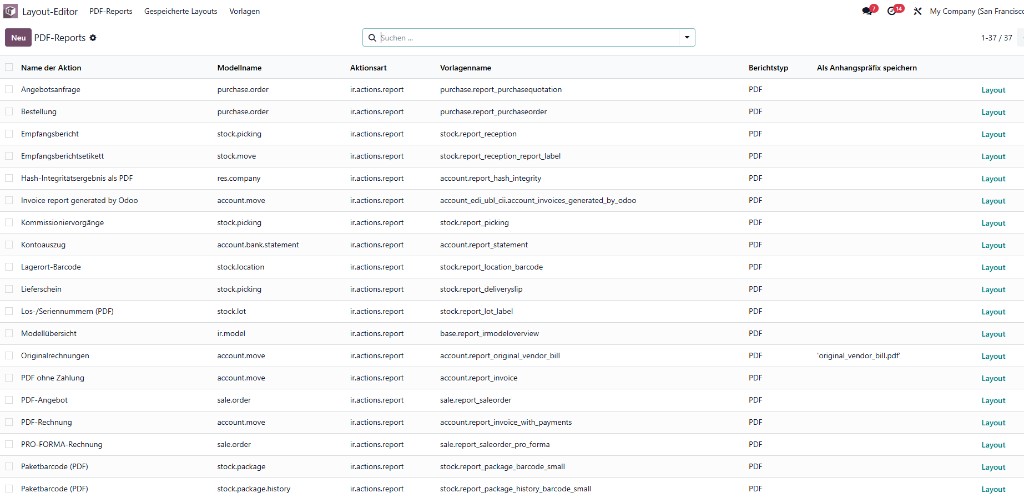Open the activities clock icon
1024x498 pixels.
click(x=892, y=11)
